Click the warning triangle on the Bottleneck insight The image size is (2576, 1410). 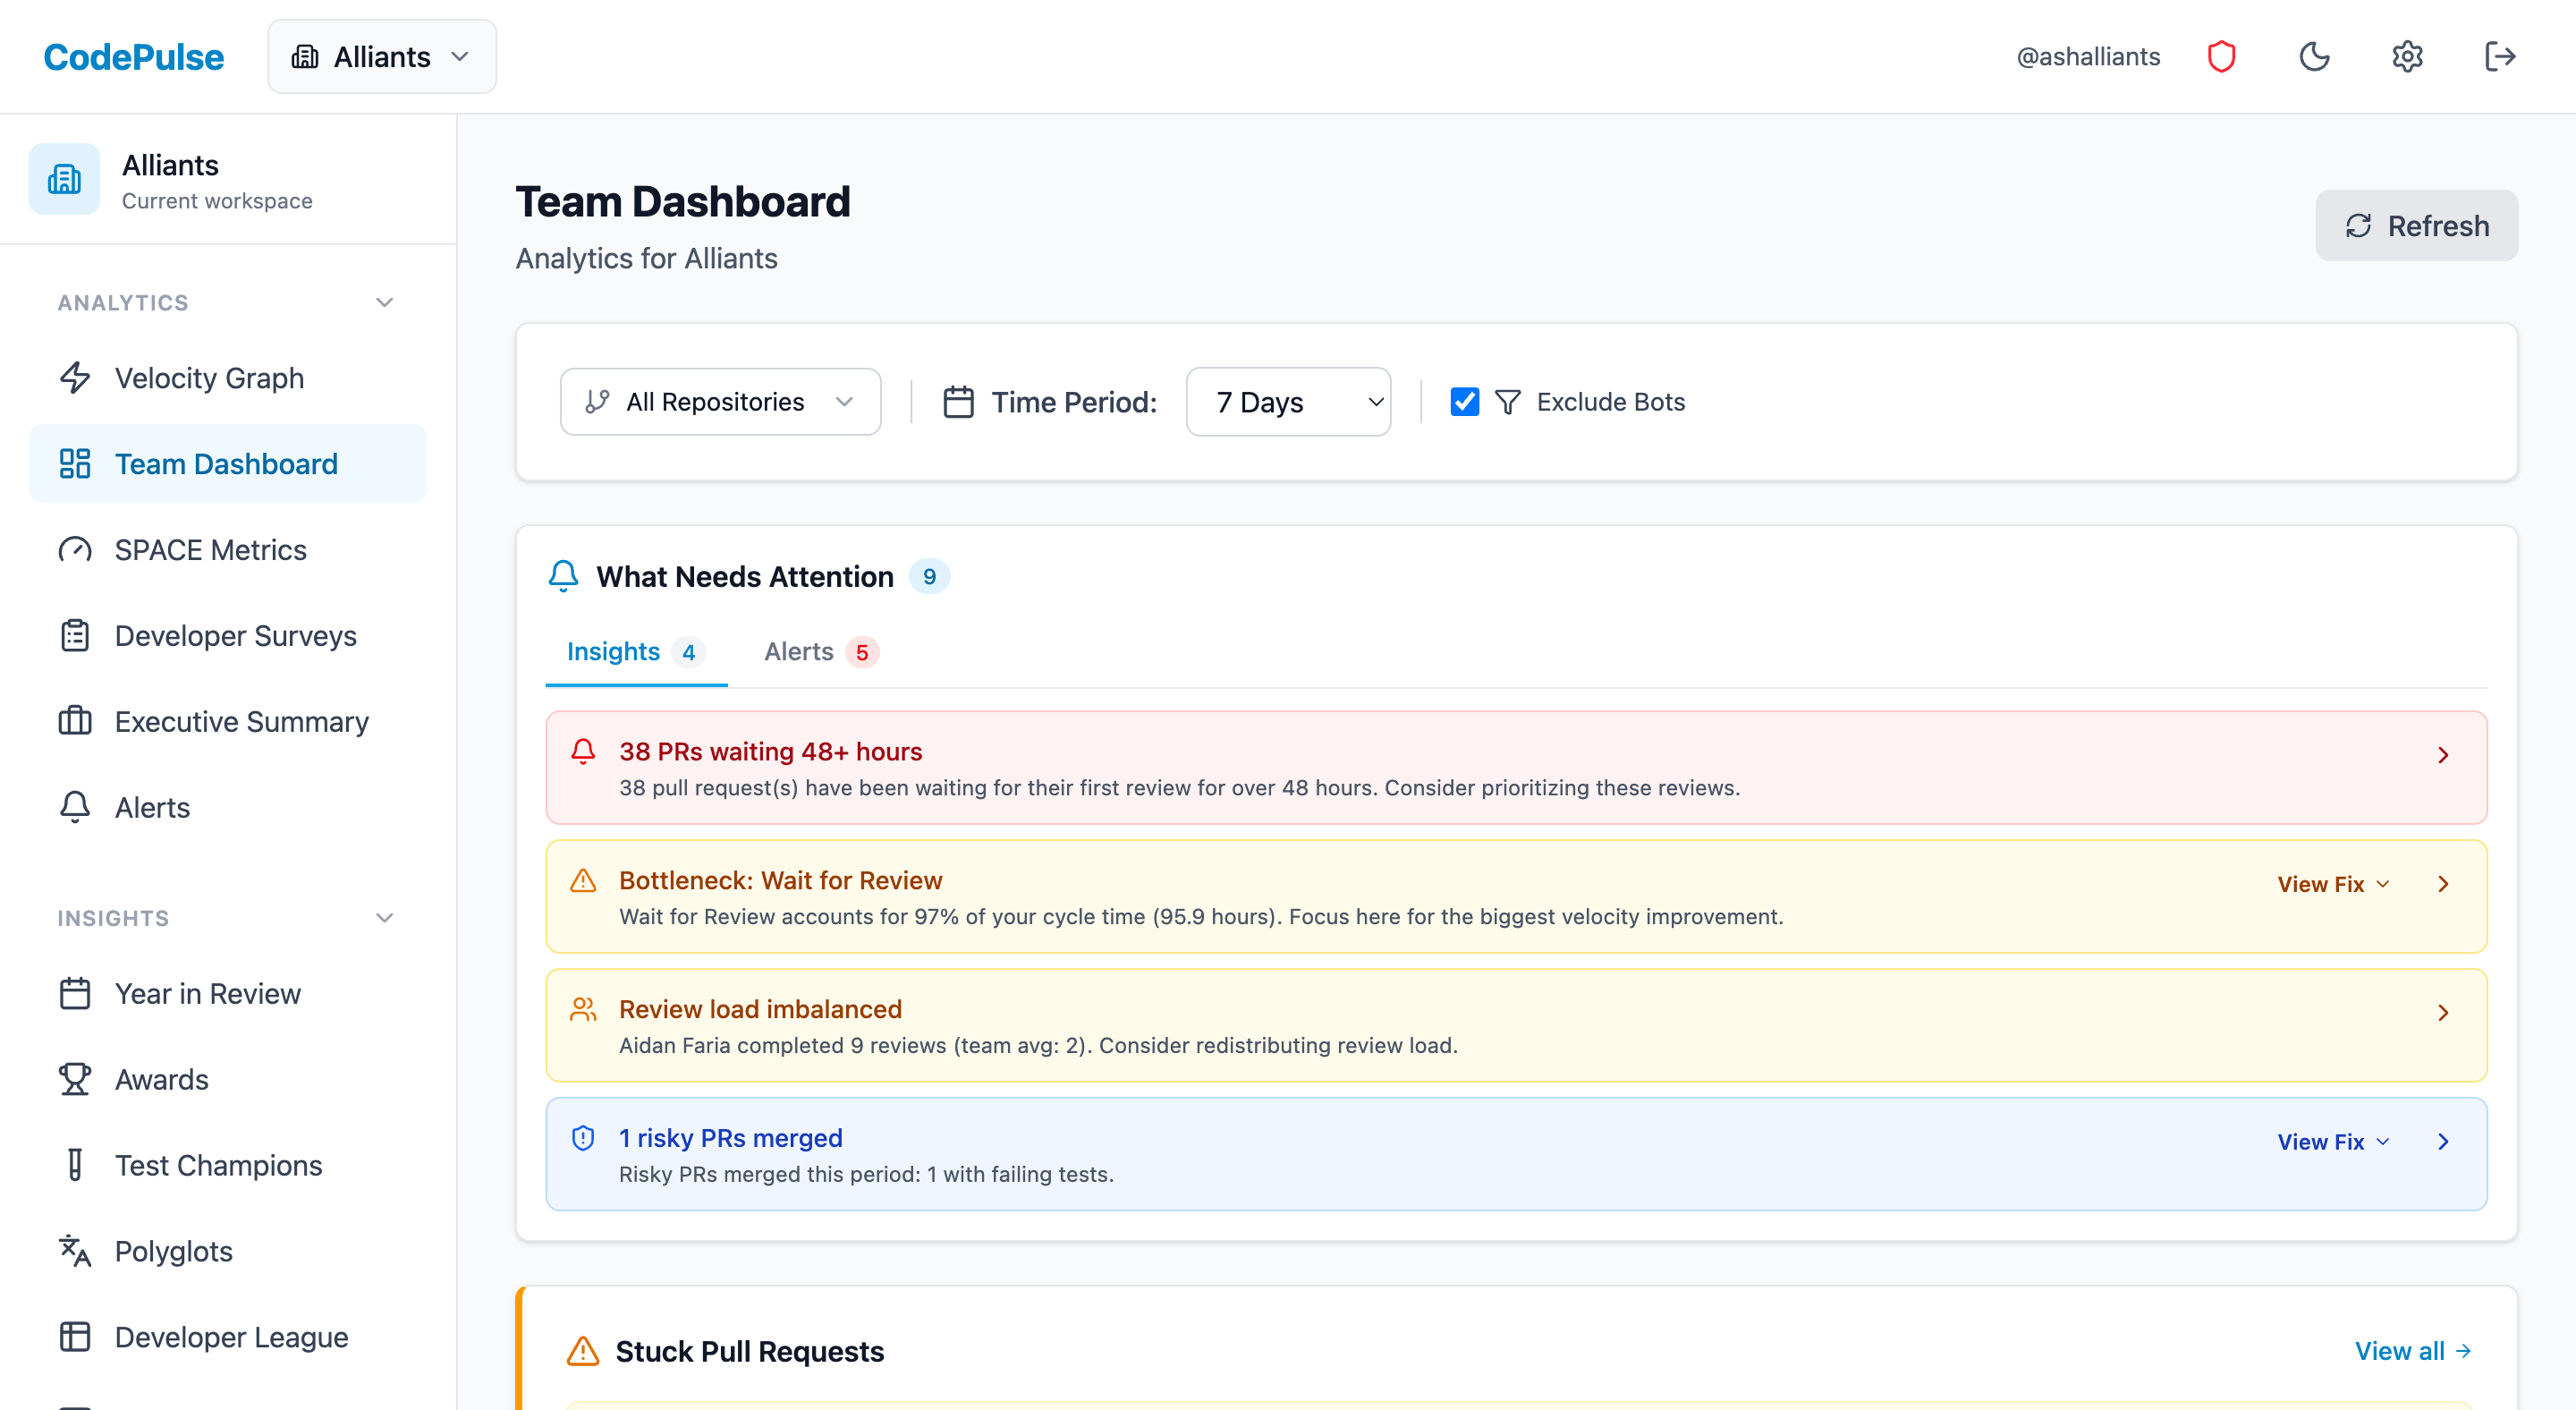click(x=583, y=880)
